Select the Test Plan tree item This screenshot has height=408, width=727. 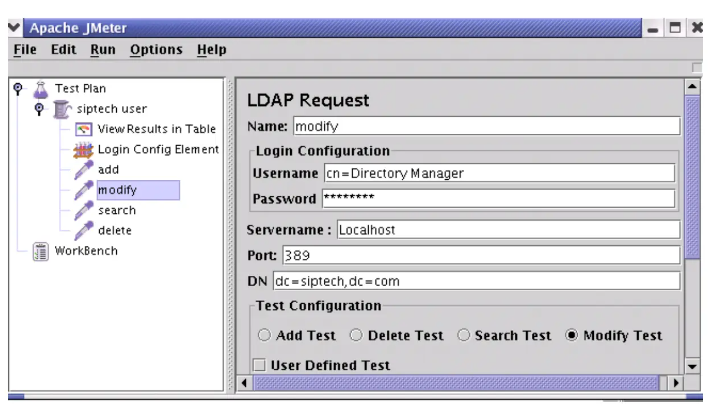(80, 89)
